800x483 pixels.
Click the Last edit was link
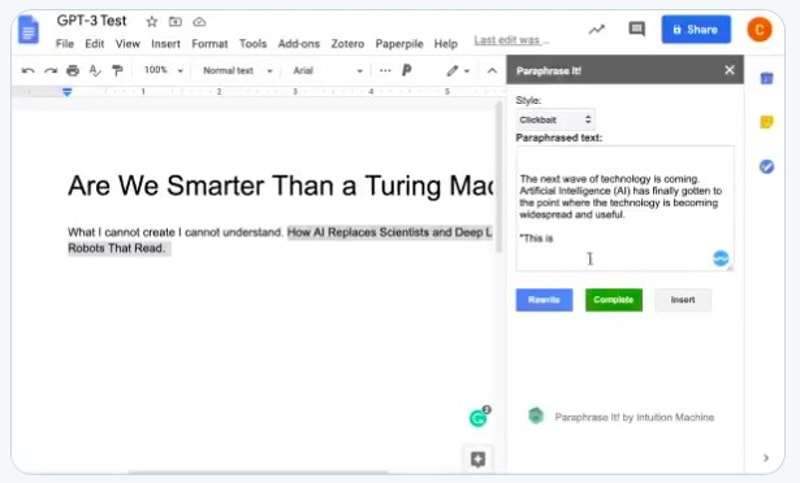point(511,40)
